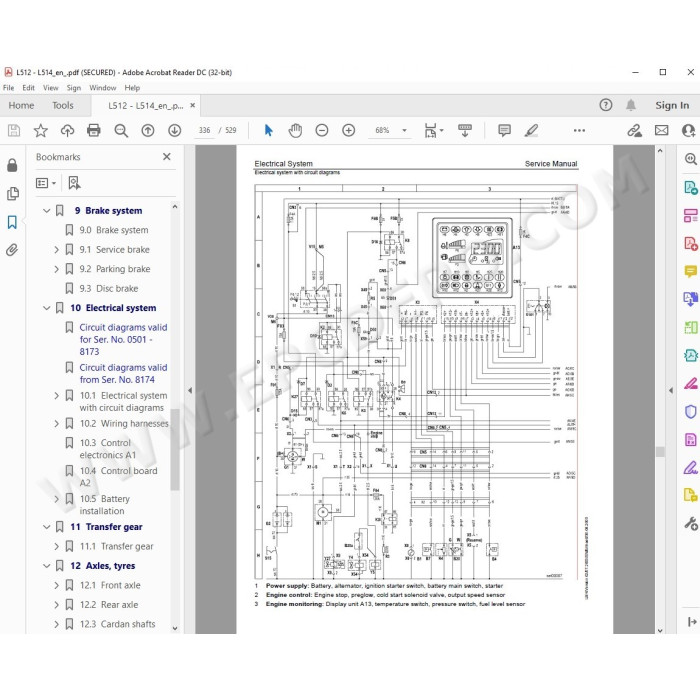Open 10.4 Control board A2 bookmark

point(118,477)
